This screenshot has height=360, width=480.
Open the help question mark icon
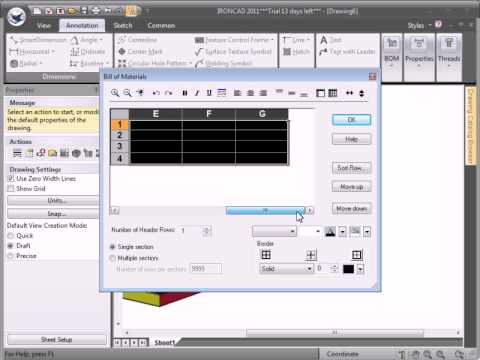pos(439,25)
